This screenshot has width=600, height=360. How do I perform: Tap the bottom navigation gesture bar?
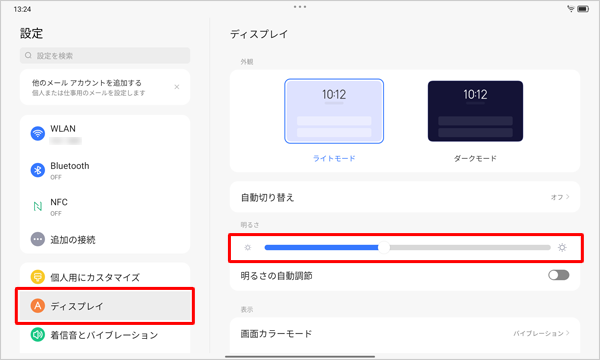(x=300, y=356)
